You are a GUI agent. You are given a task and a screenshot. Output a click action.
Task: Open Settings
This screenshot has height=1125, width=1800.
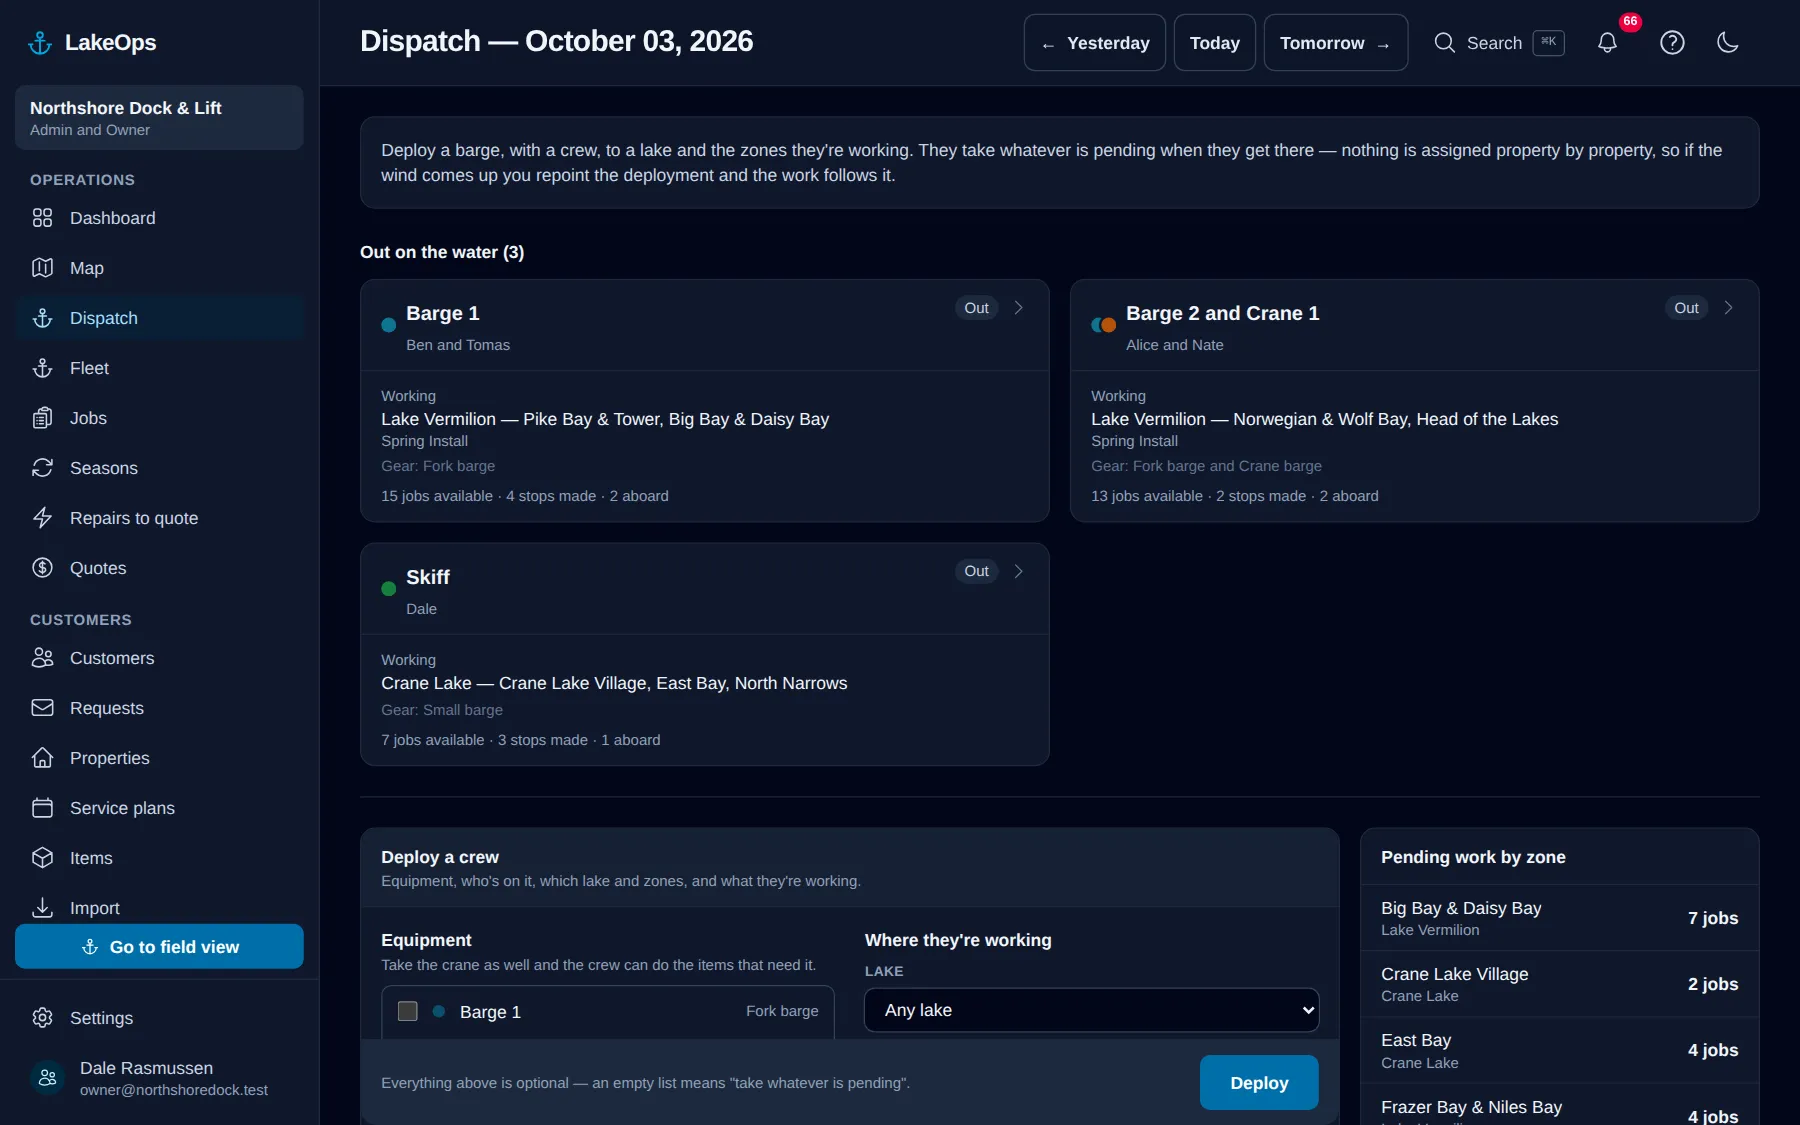click(x=159, y=1018)
